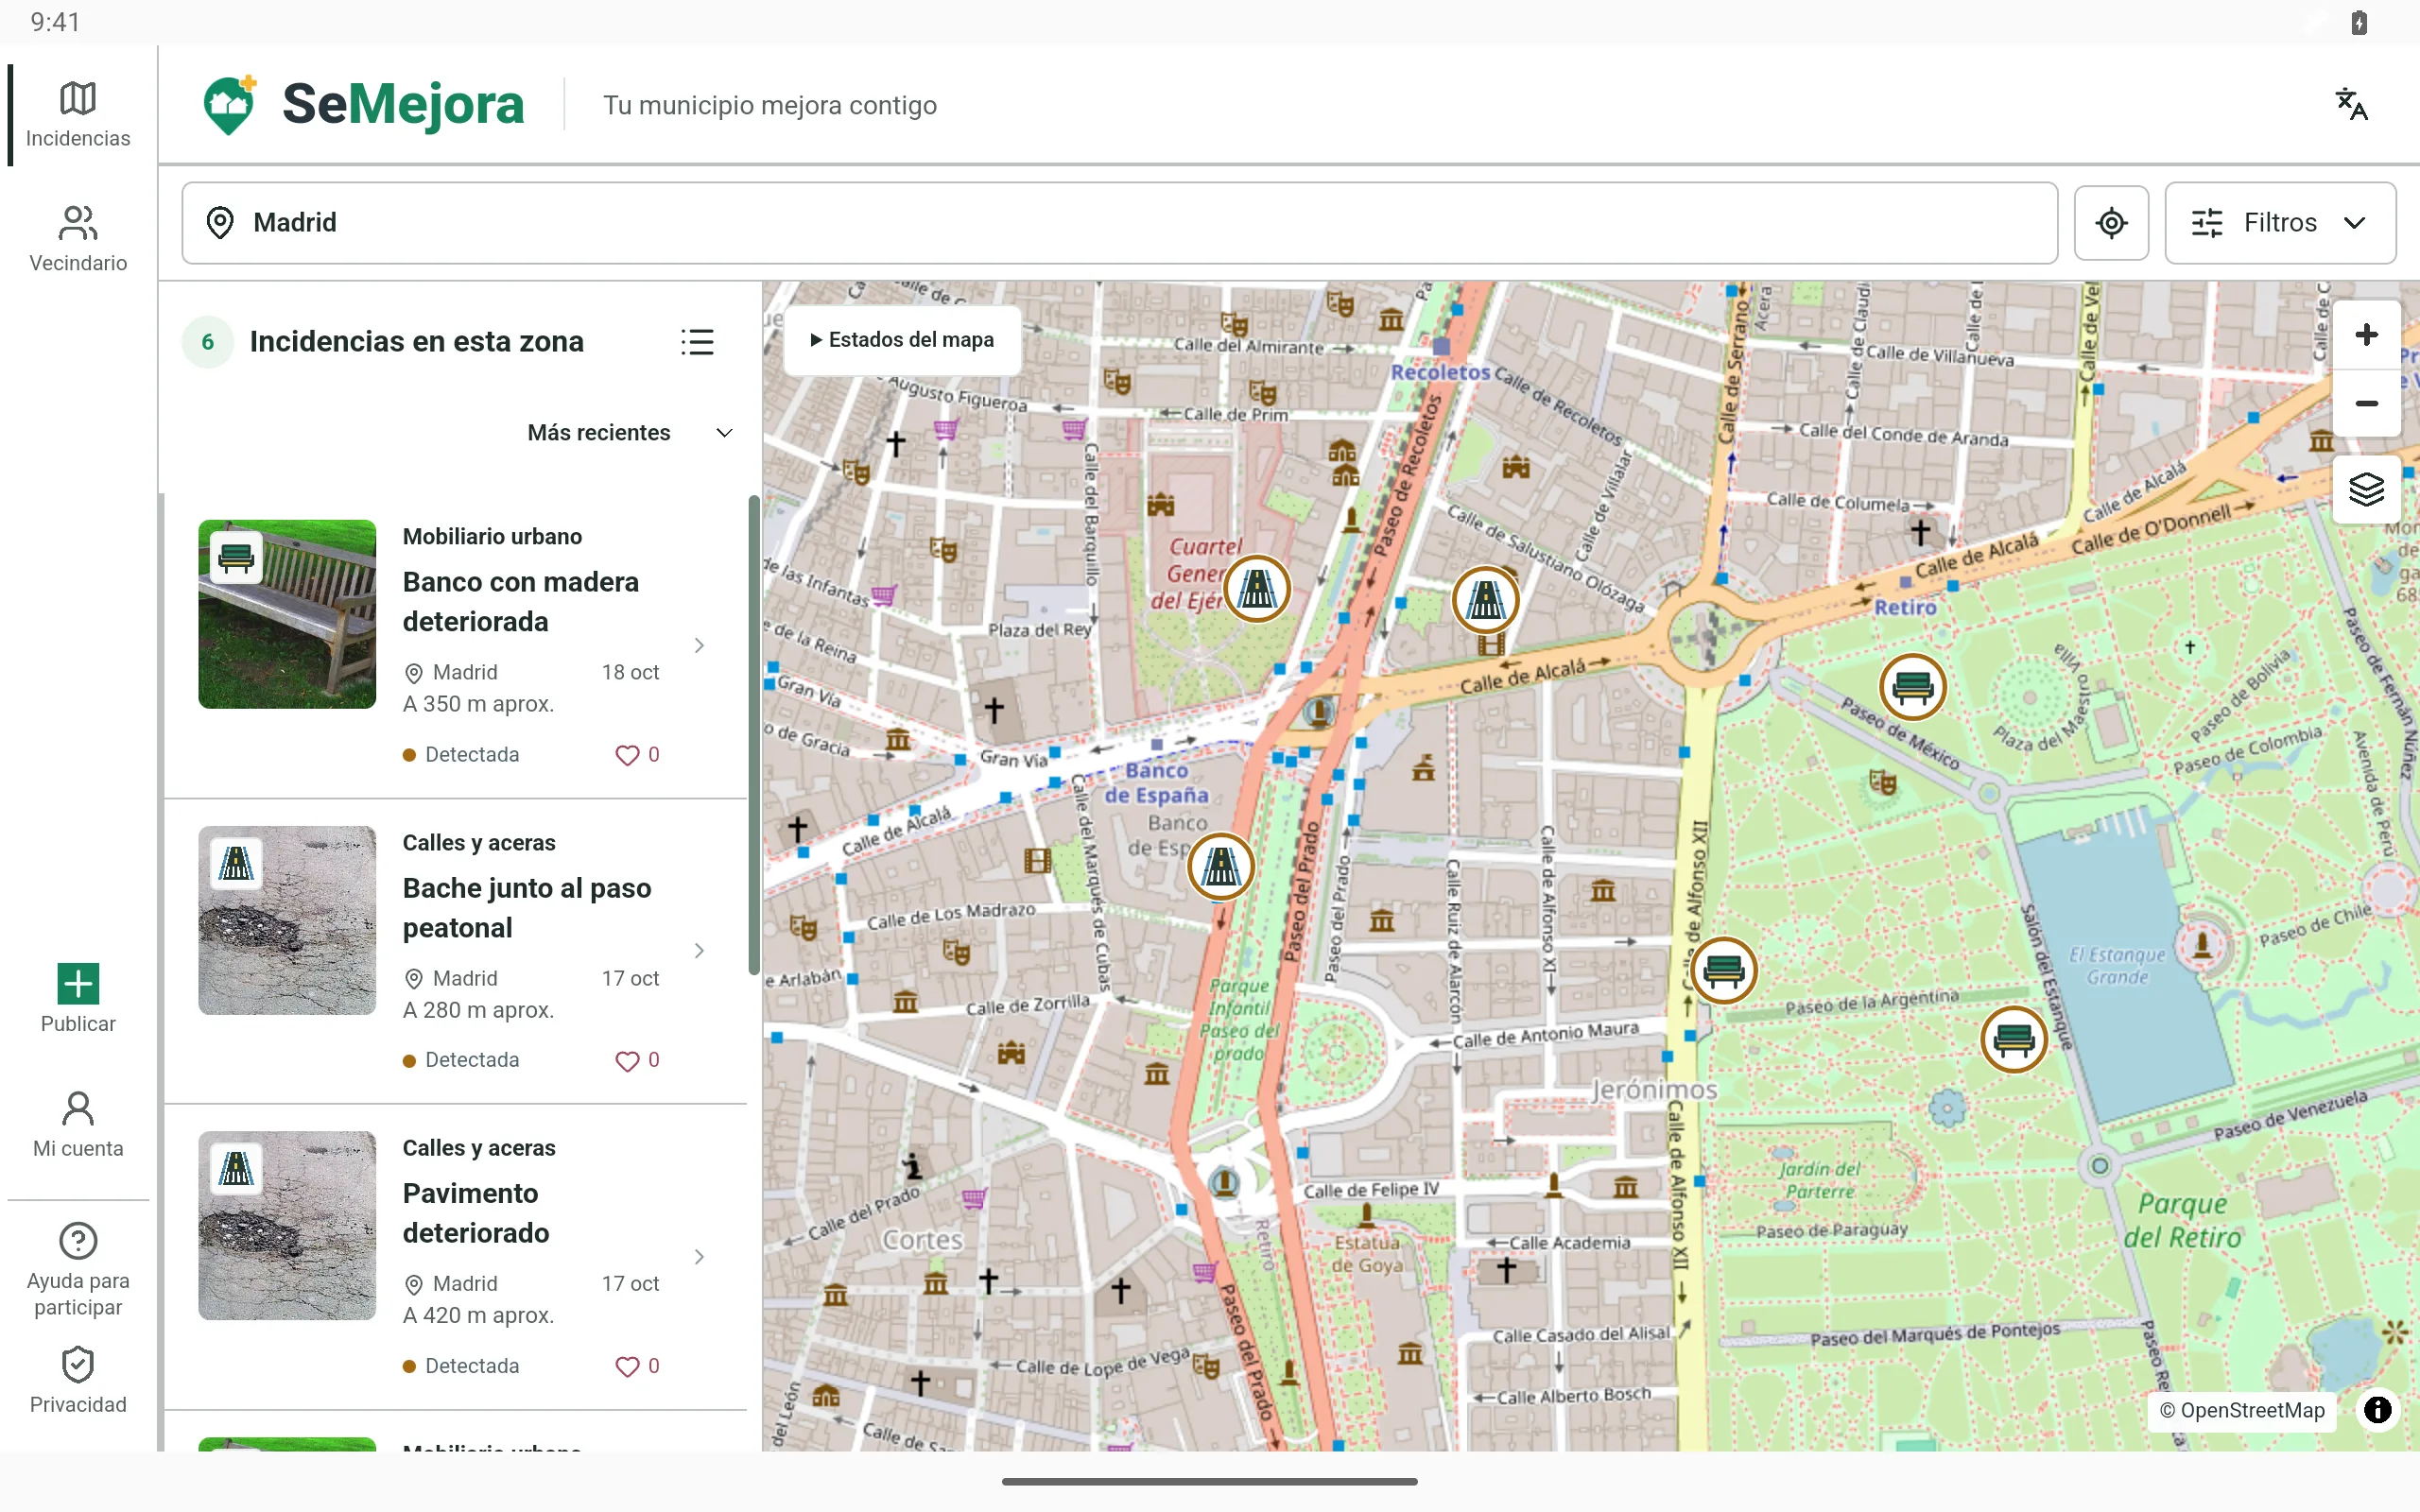Like the Banco con madera deteriorada incident
Viewport: 2420px width, 1512px height.
(x=637, y=755)
